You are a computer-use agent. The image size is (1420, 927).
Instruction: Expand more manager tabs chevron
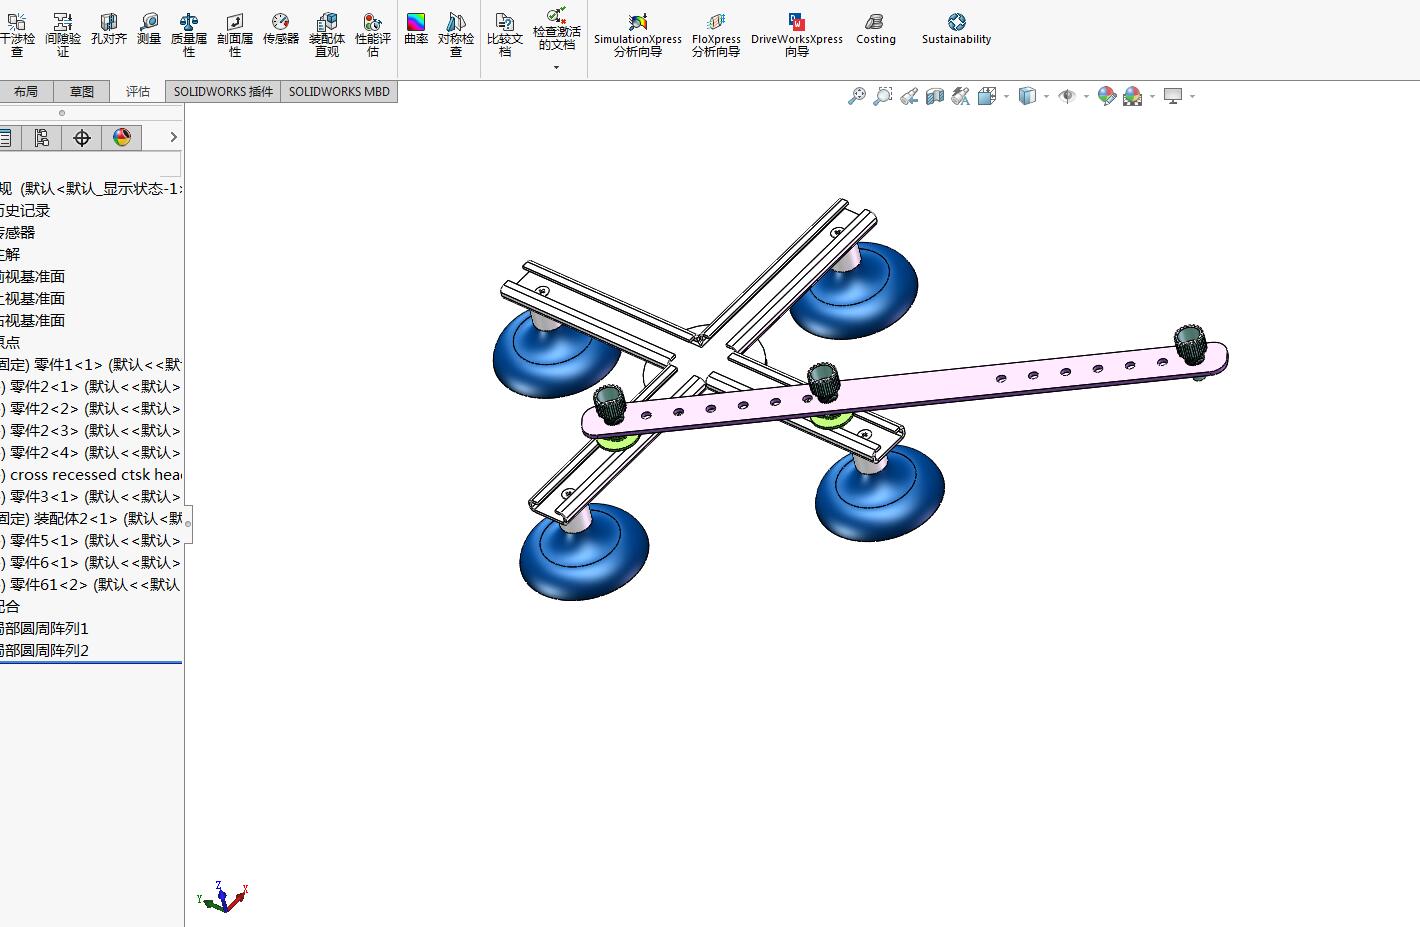173,138
